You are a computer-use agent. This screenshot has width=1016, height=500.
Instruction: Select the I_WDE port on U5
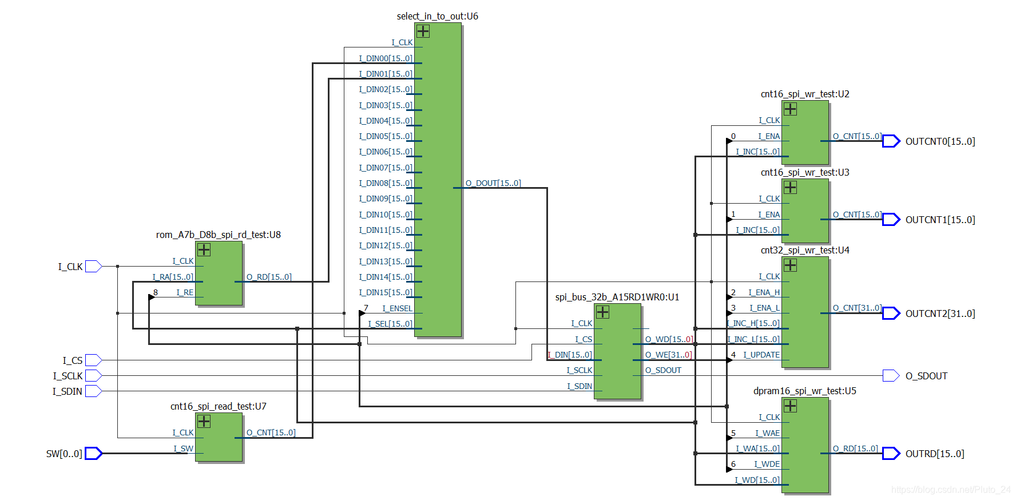(768, 464)
